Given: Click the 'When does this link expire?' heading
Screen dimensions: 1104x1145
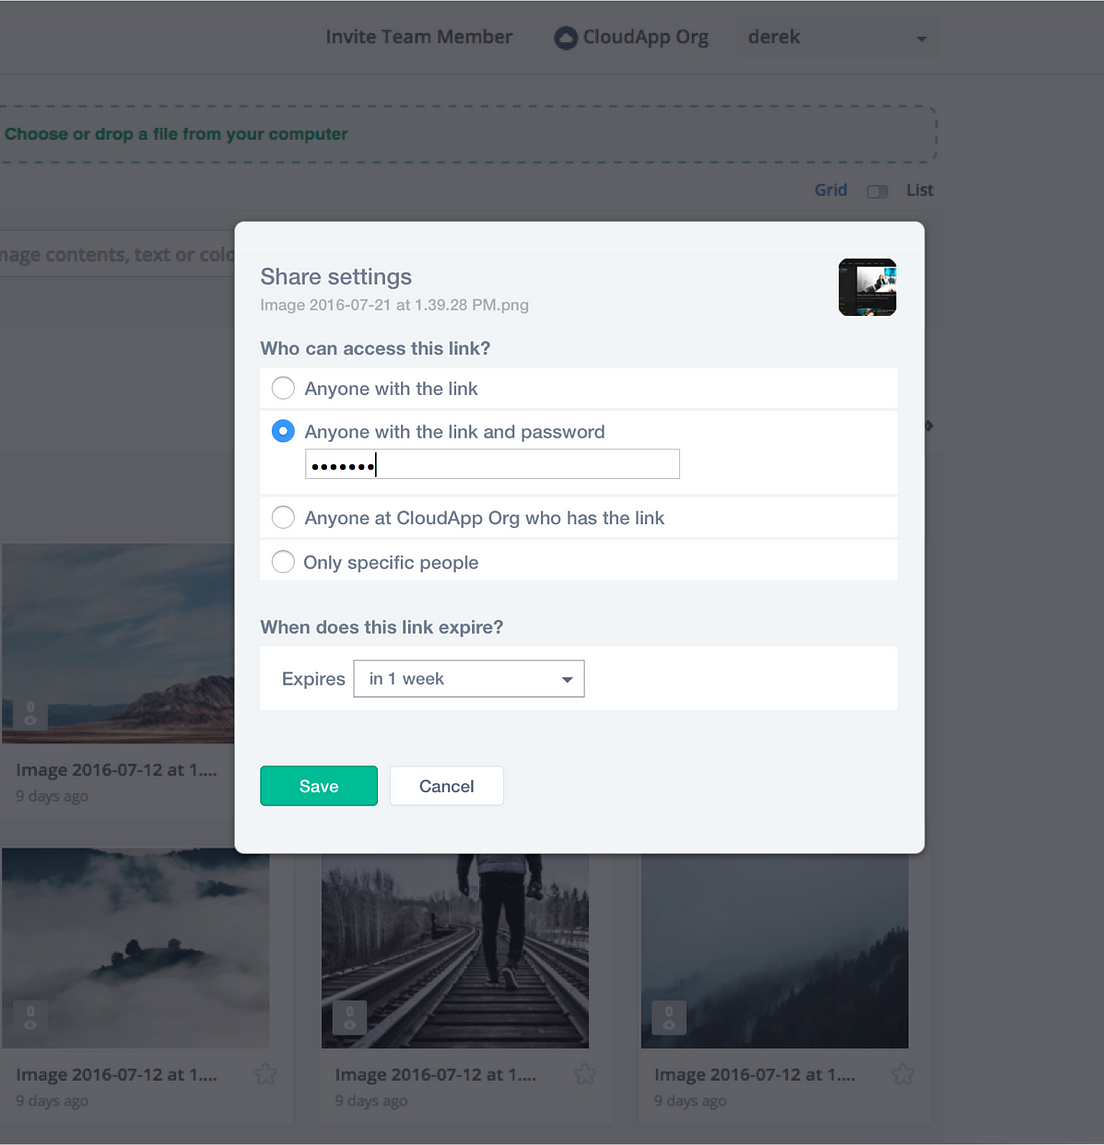Looking at the screenshot, I should coord(382,627).
